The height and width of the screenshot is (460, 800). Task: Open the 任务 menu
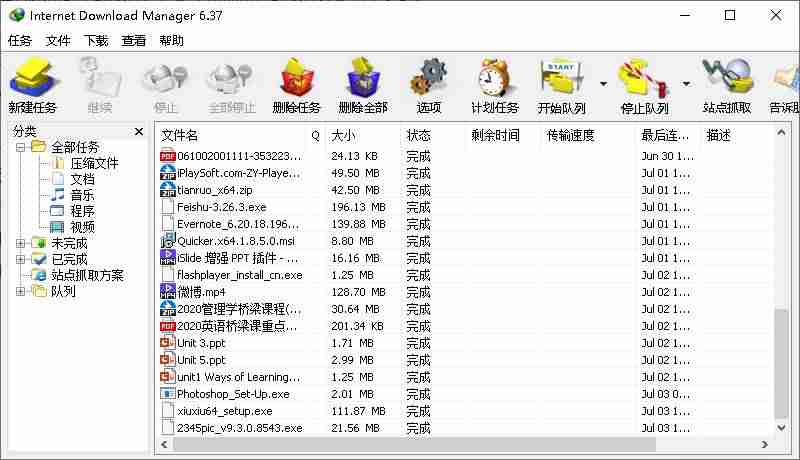20,41
